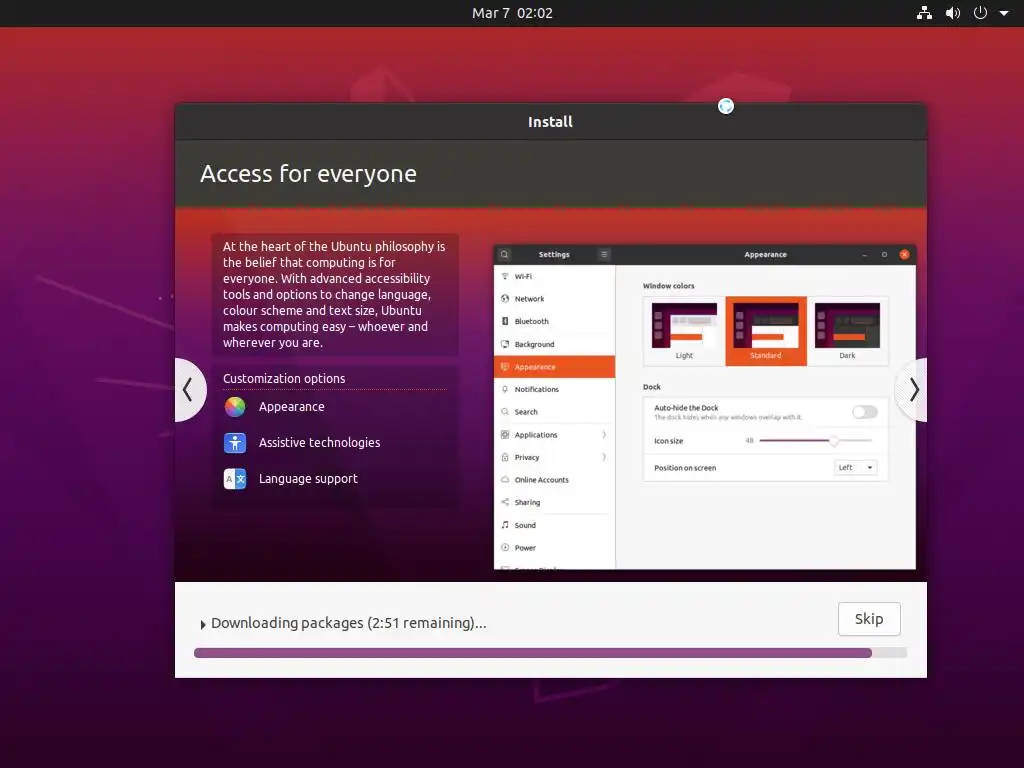The height and width of the screenshot is (768, 1024).
Task: Select Background in Settings sidebar preview
Action: (x=554, y=344)
